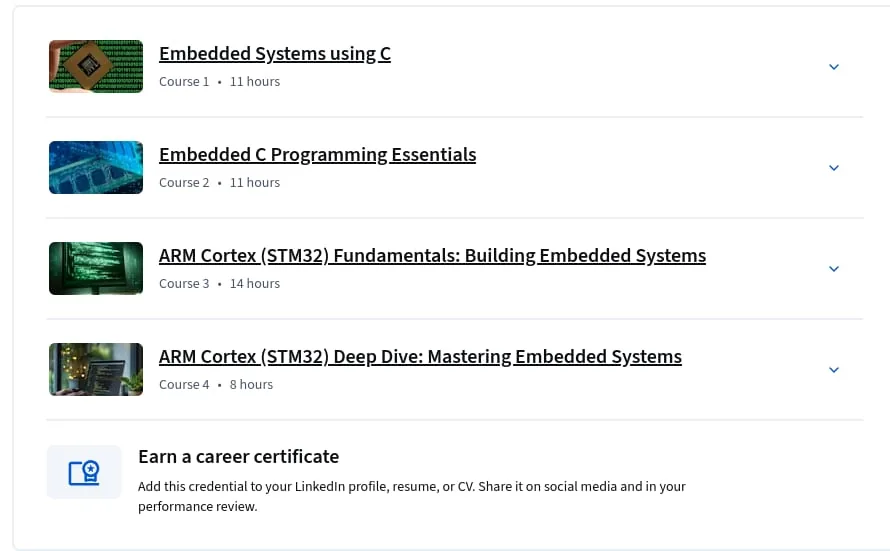Click the laptop thumbnail for Course 4
890x551 pixels.
pyautogui.click(x=96, y=369)
